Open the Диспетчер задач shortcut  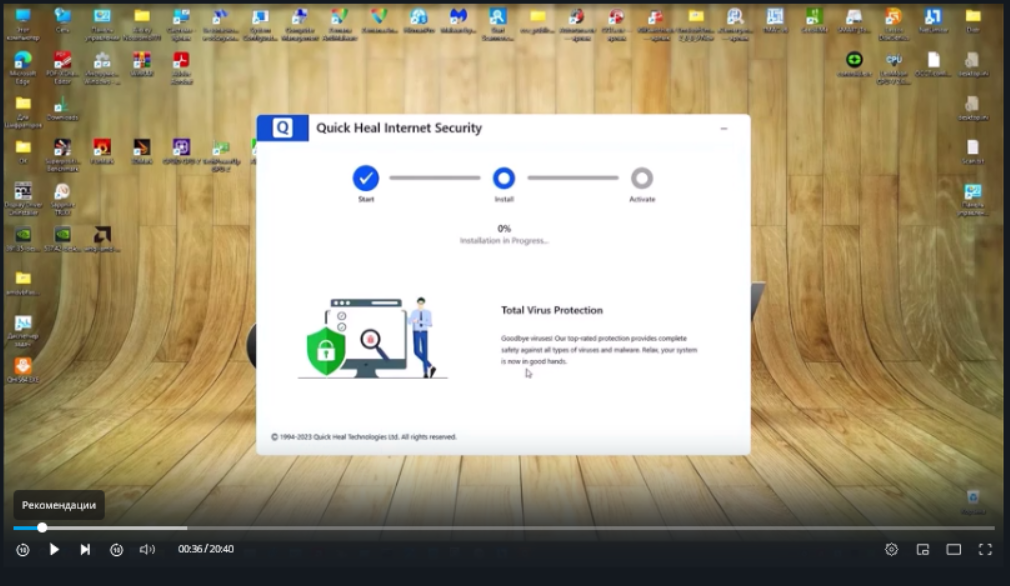[x=23, y=330]
